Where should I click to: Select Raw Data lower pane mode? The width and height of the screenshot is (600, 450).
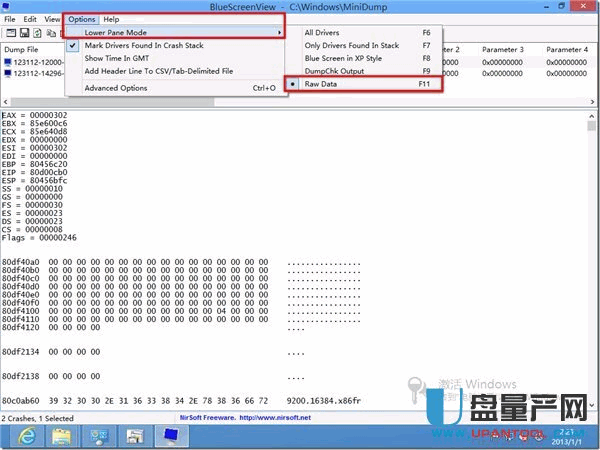[x=364, y=84]
